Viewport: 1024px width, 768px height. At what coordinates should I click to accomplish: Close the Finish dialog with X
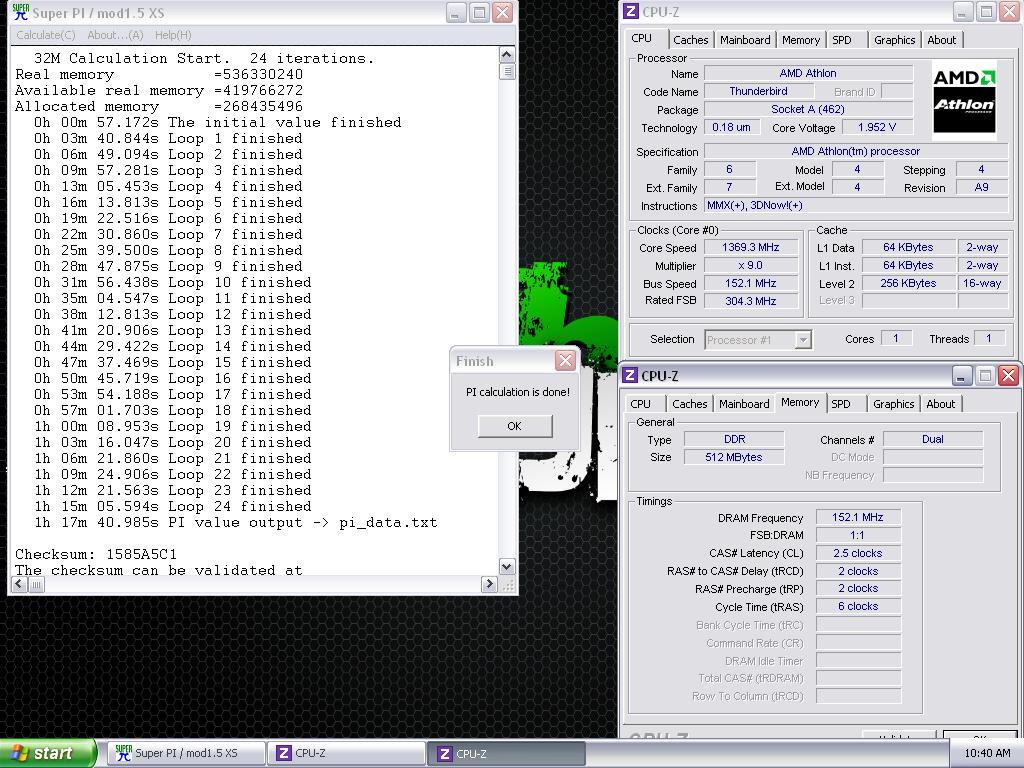click(x=566, y=360)
